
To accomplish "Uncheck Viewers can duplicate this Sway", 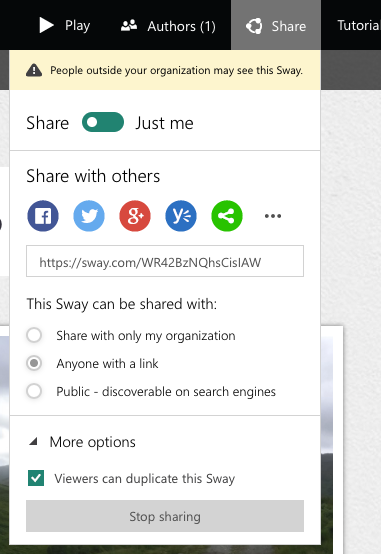I will tap(36, 478).
